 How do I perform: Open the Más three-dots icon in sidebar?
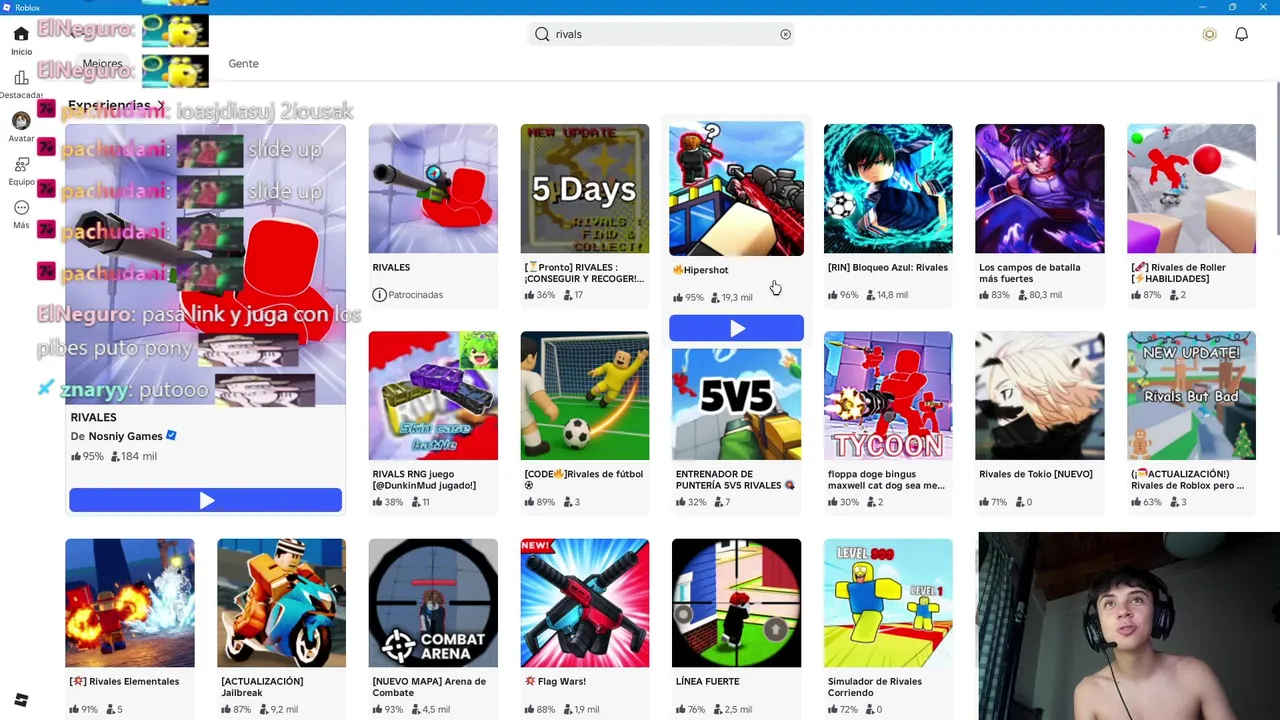(x=21, y=208)
